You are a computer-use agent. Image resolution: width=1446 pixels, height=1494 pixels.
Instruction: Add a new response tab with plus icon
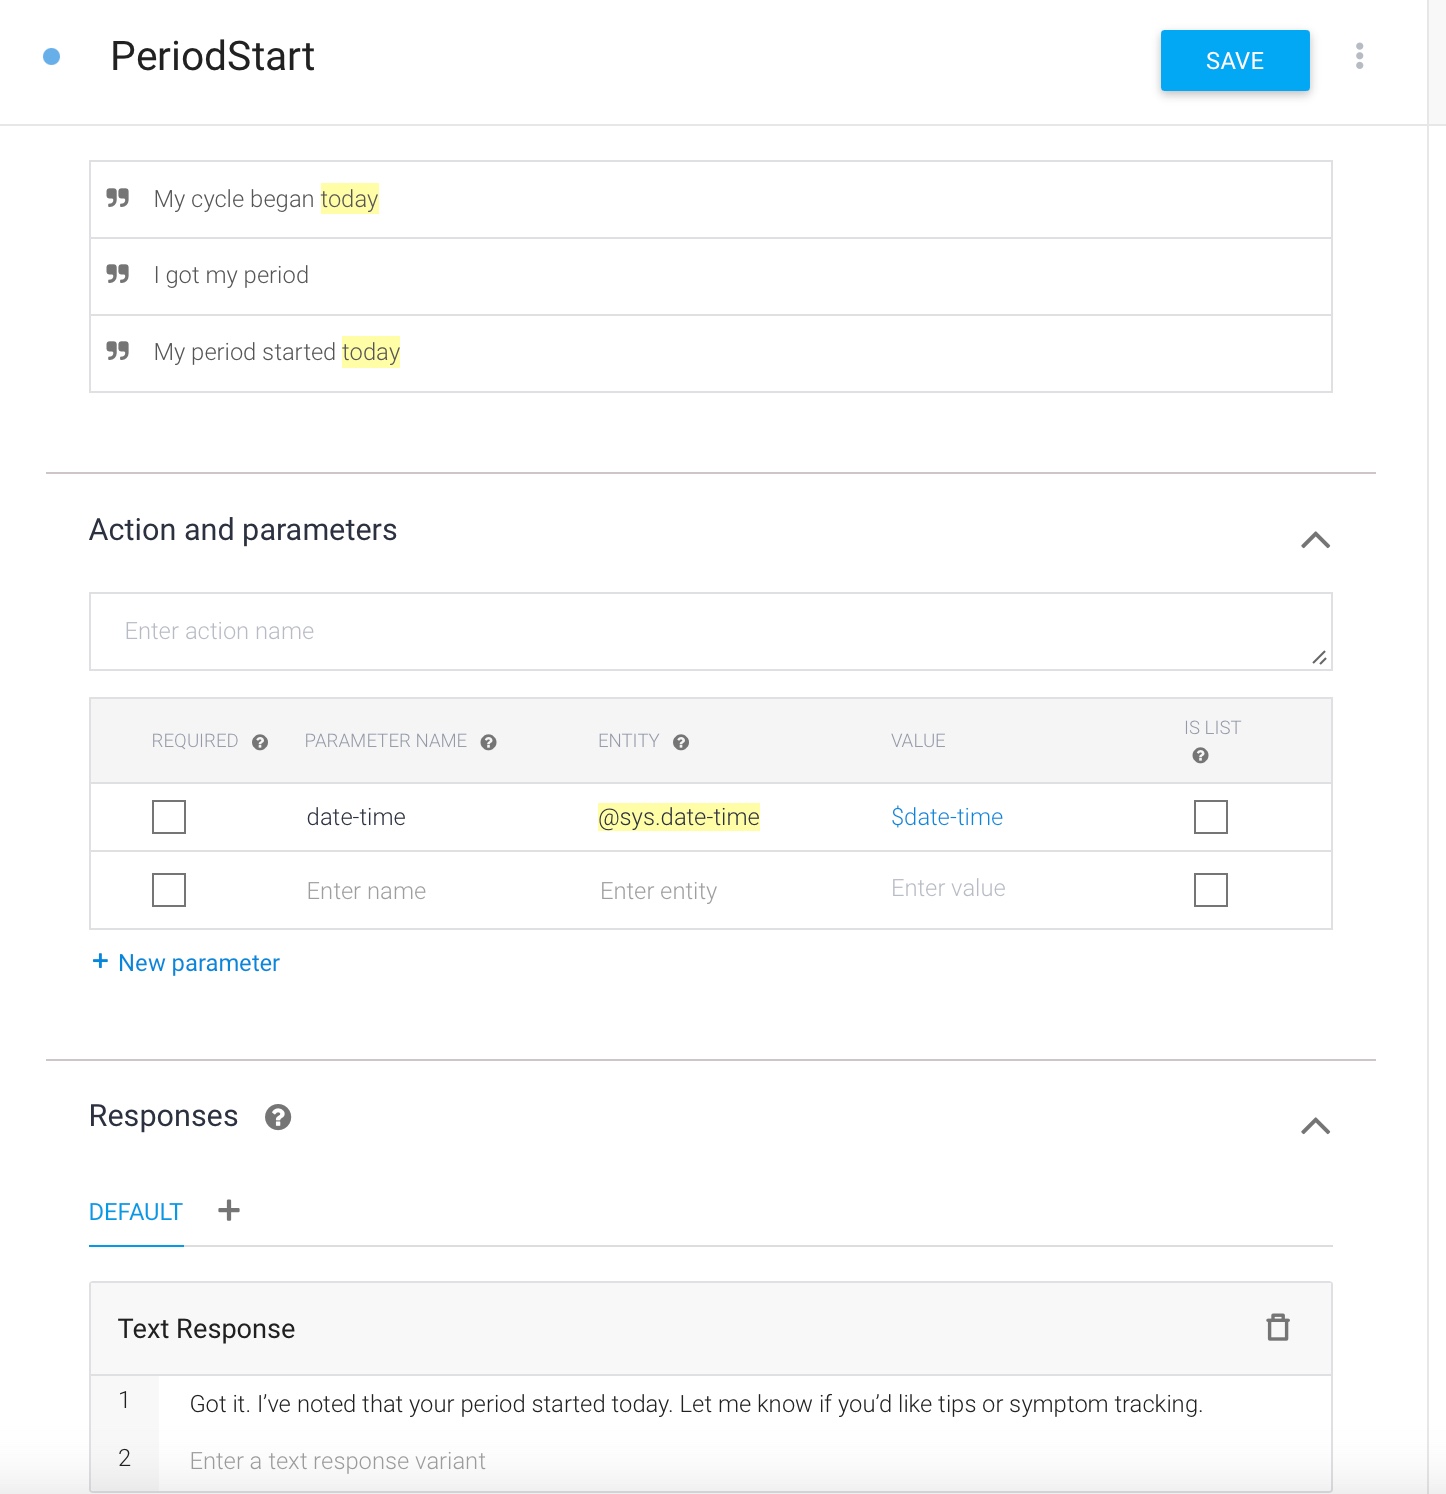click(x=229, y=1211)
